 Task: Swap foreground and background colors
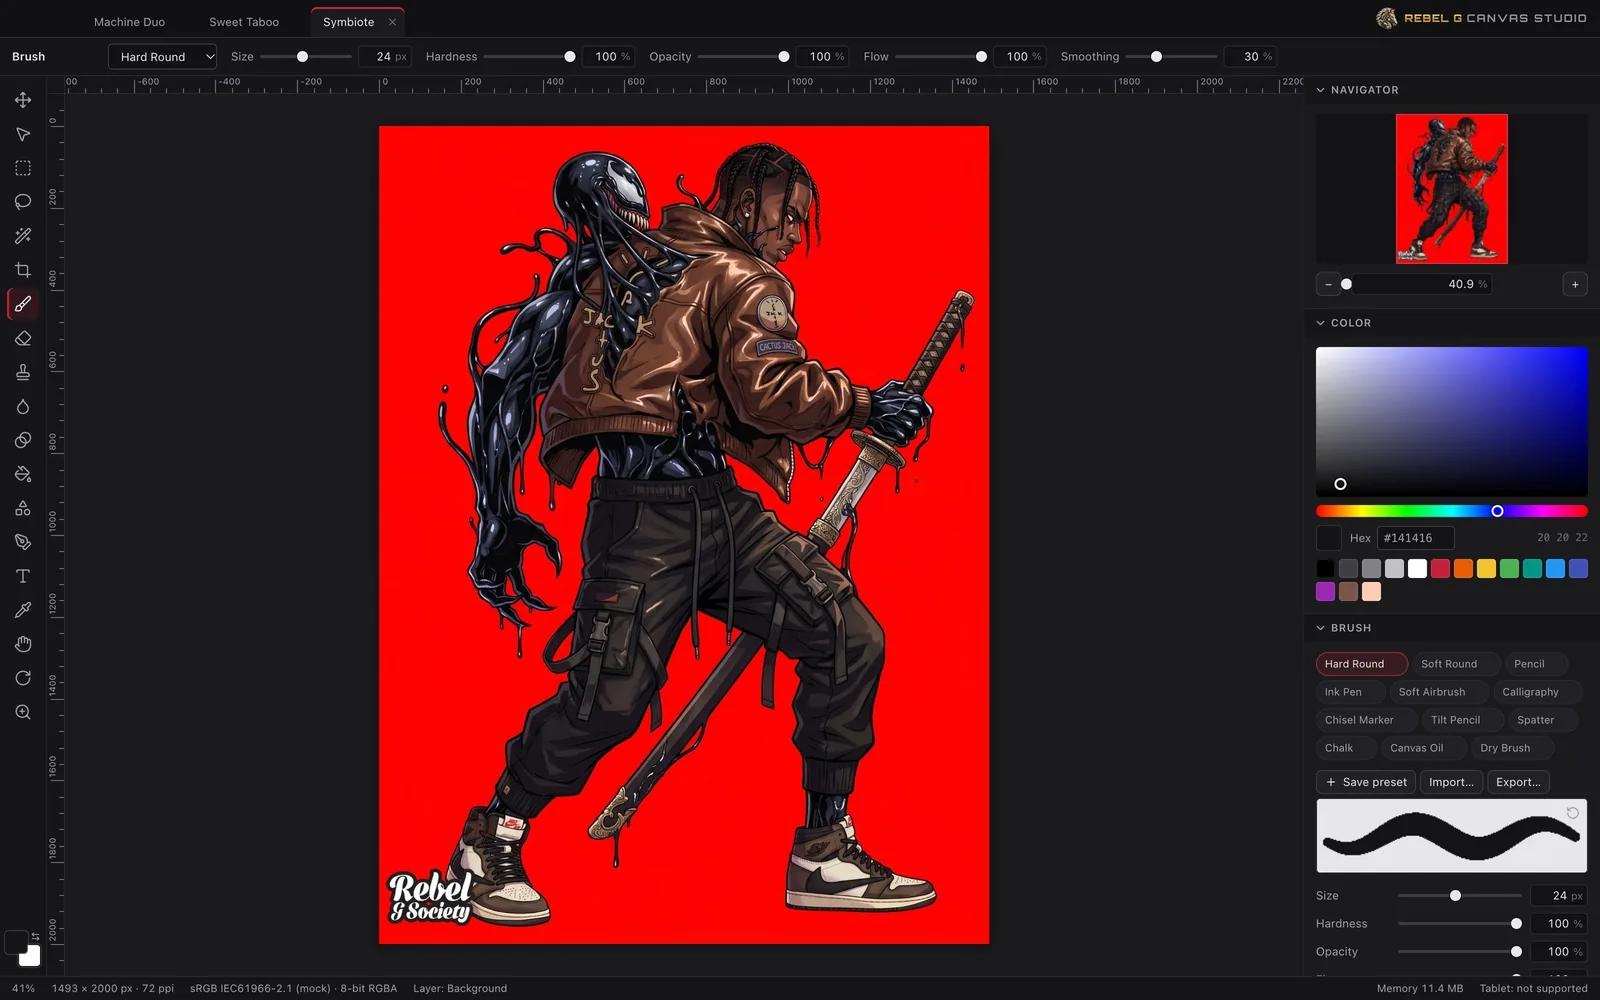(x=35, y=937)
